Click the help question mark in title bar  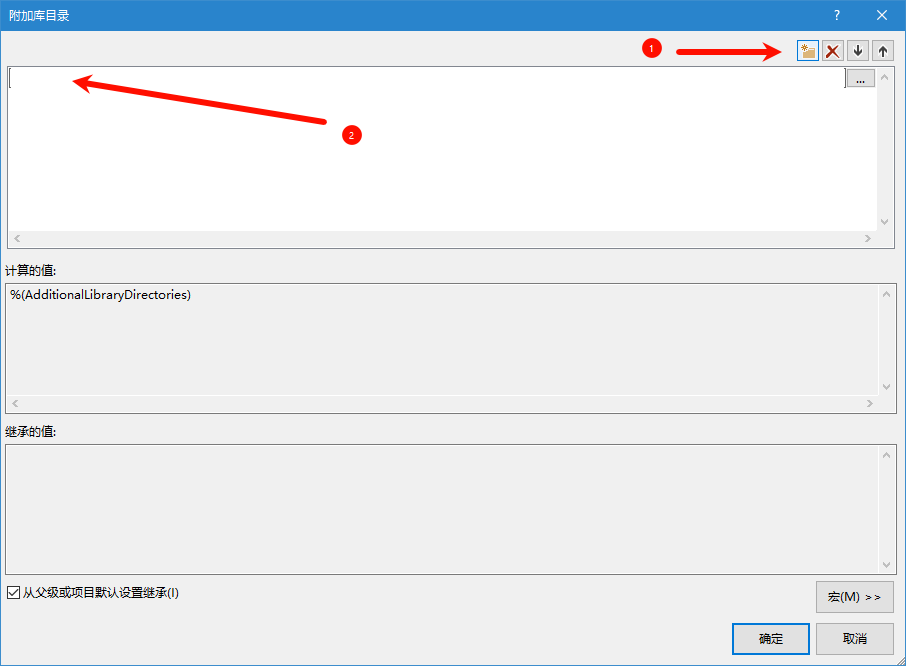(x=836, y=15)
